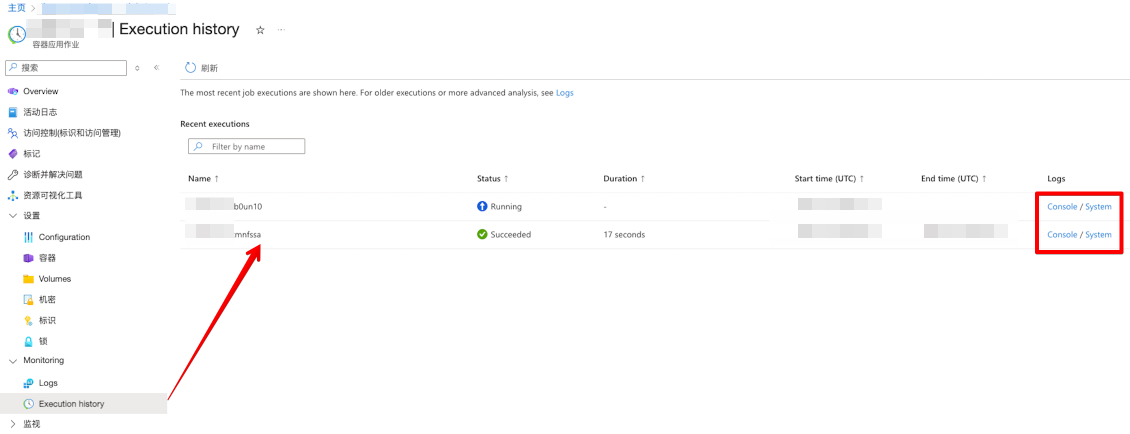Image resolution: width=1130 pixels, height=434 pixels.
Task: Click the Filter by name field
Action: point(254,146)
